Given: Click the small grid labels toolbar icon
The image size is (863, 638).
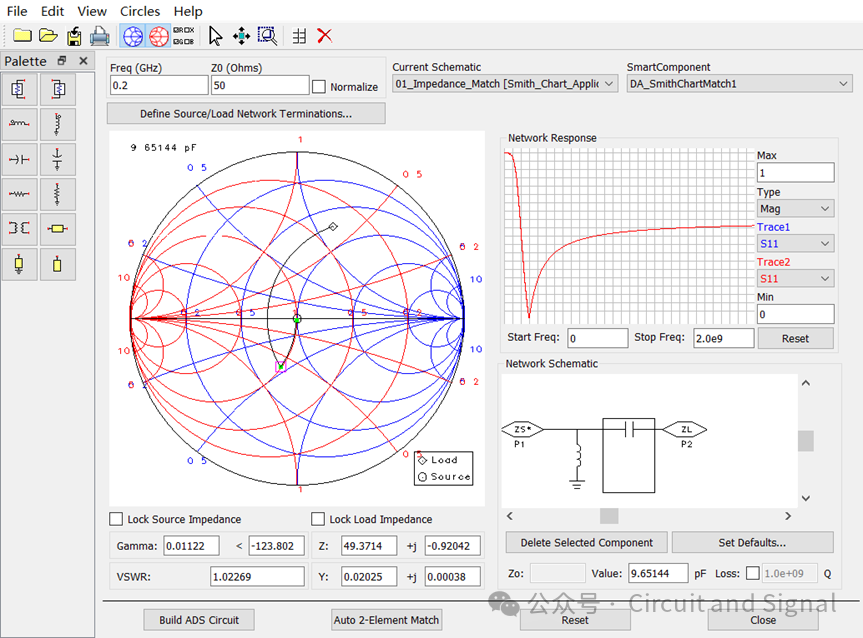Looking at the screenshot, I should 184,36.
